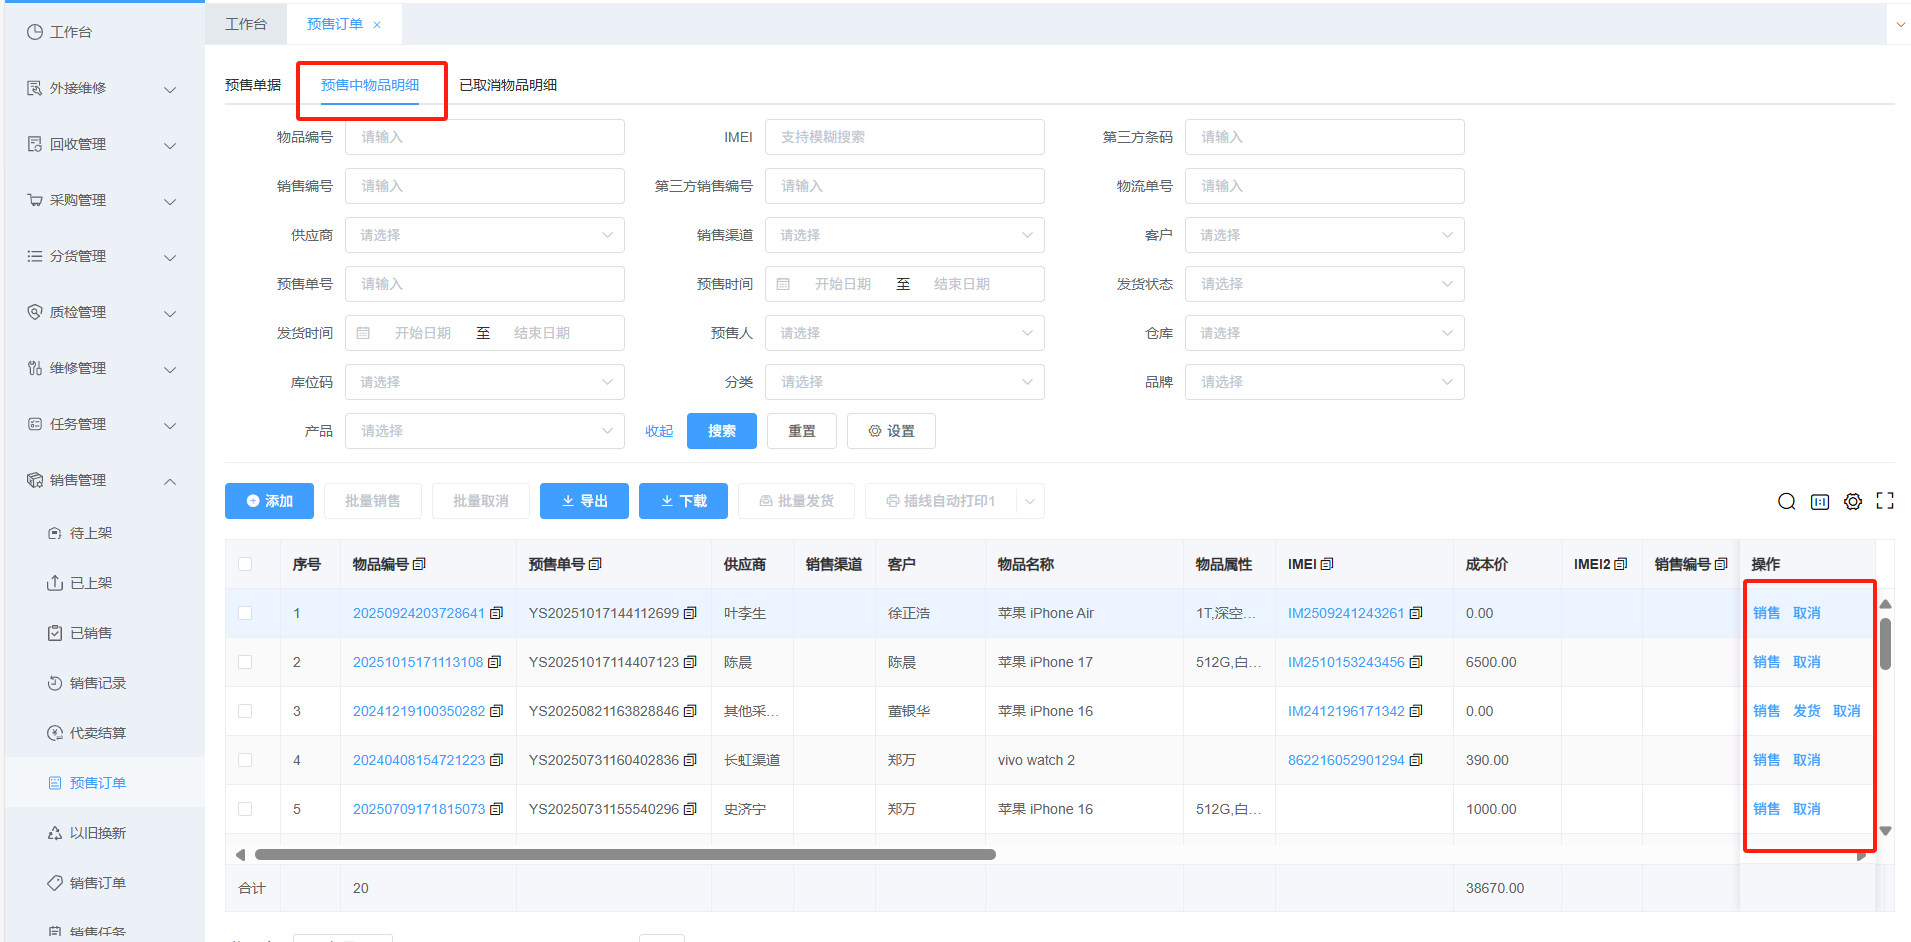Copy item number 20250924203728641 via copy icon
Screen dimensions: 1911x942
496,613
